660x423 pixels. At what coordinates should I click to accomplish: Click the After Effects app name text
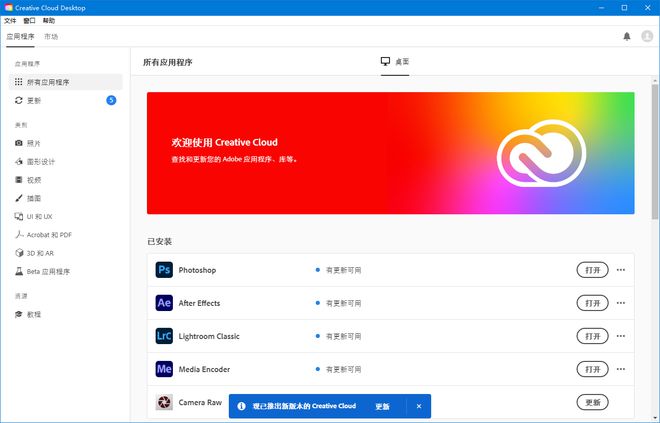coord(200,303)
